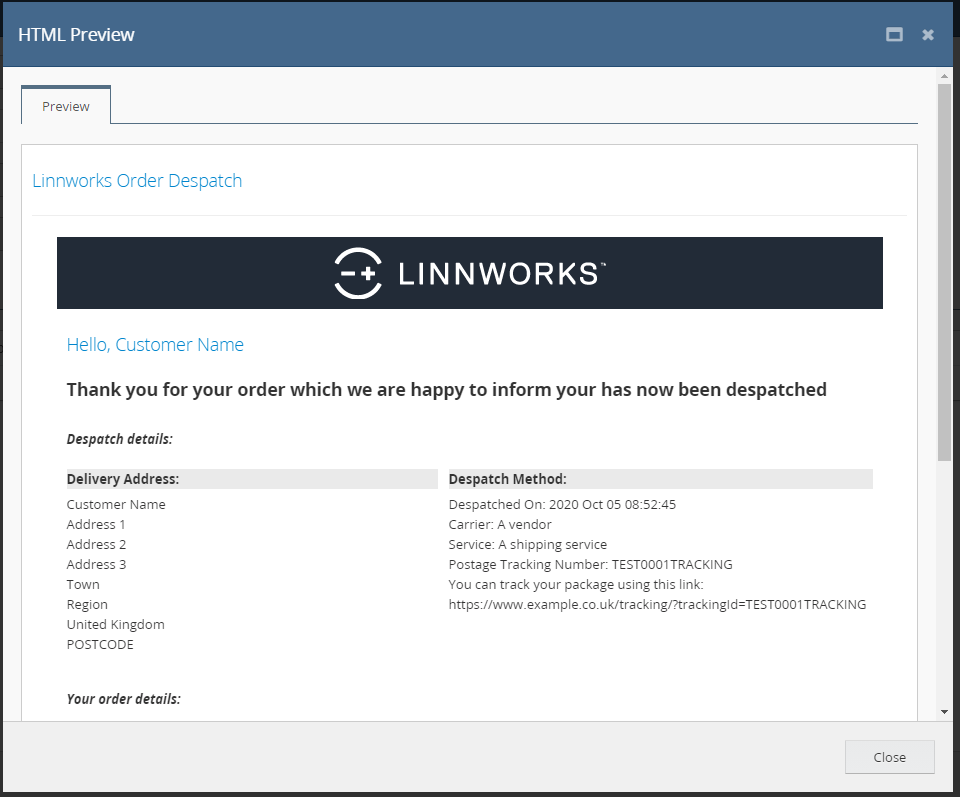Click the tracking URL with TEST0001TRACKING

657,604
